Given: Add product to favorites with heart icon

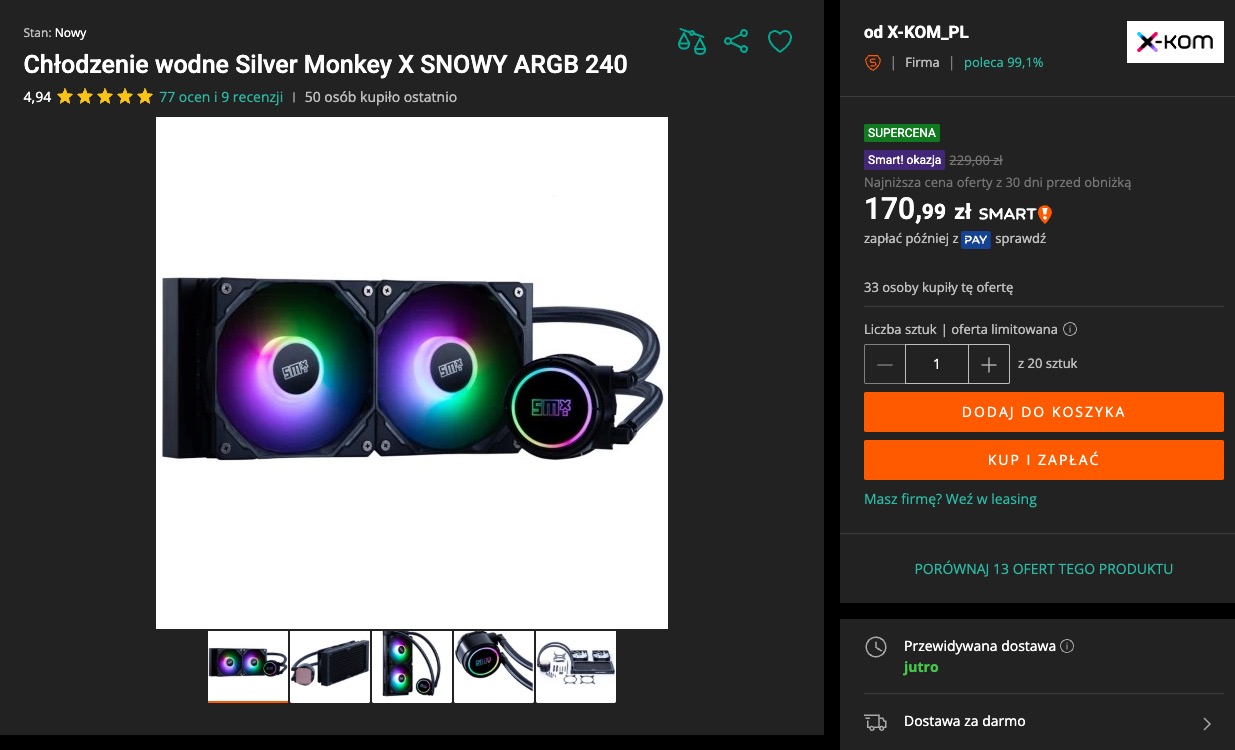Looking at the screenshot, I should (x=780, y=41).
